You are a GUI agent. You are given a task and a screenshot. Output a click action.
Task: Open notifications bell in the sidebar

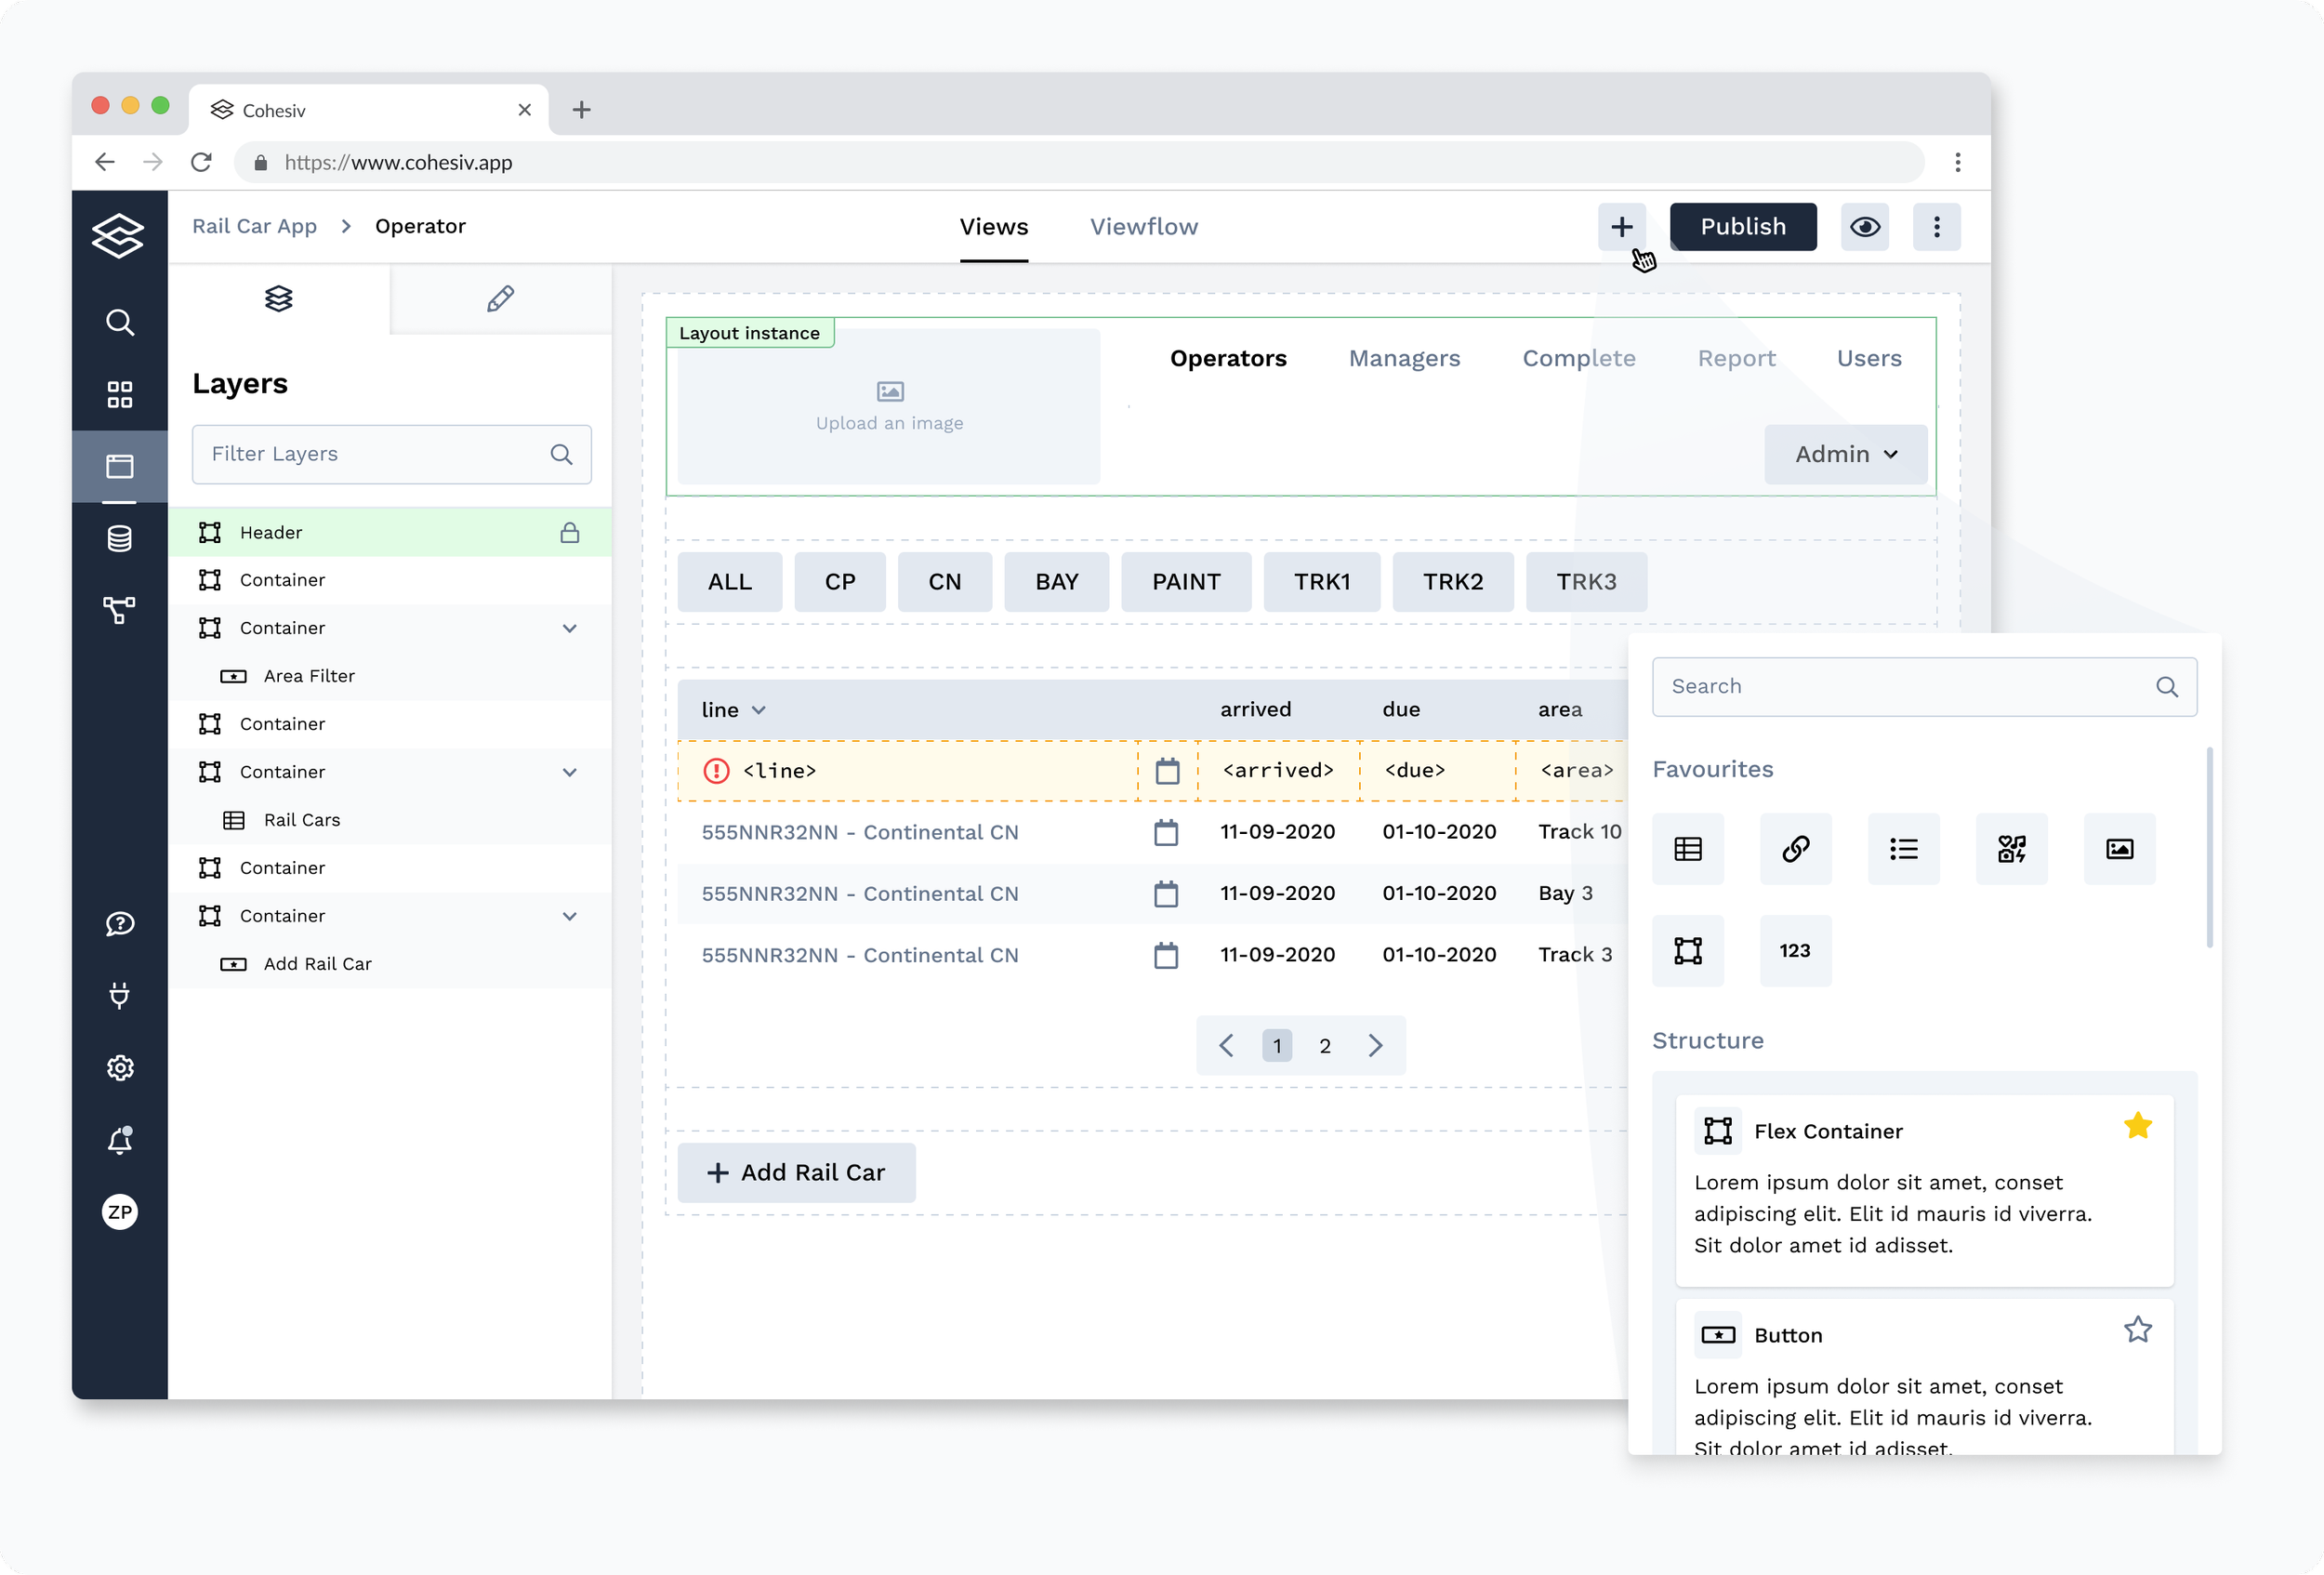pyautogui.click(x=119, y=1140)
